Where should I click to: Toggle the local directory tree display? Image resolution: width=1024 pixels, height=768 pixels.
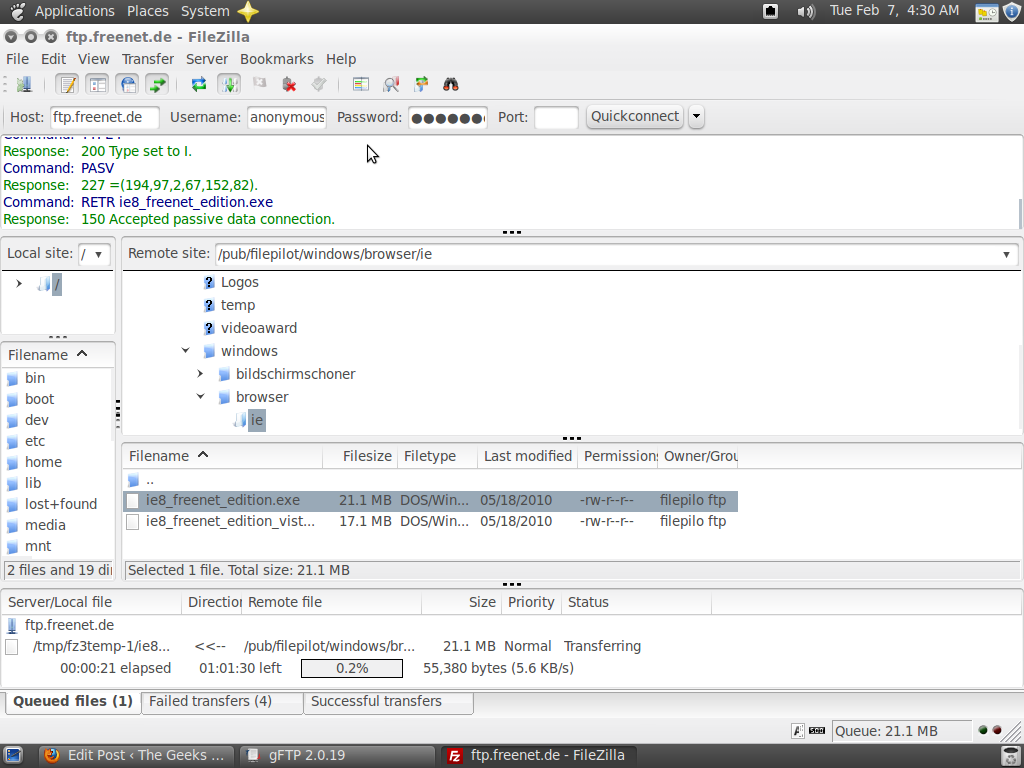(97, 84)
